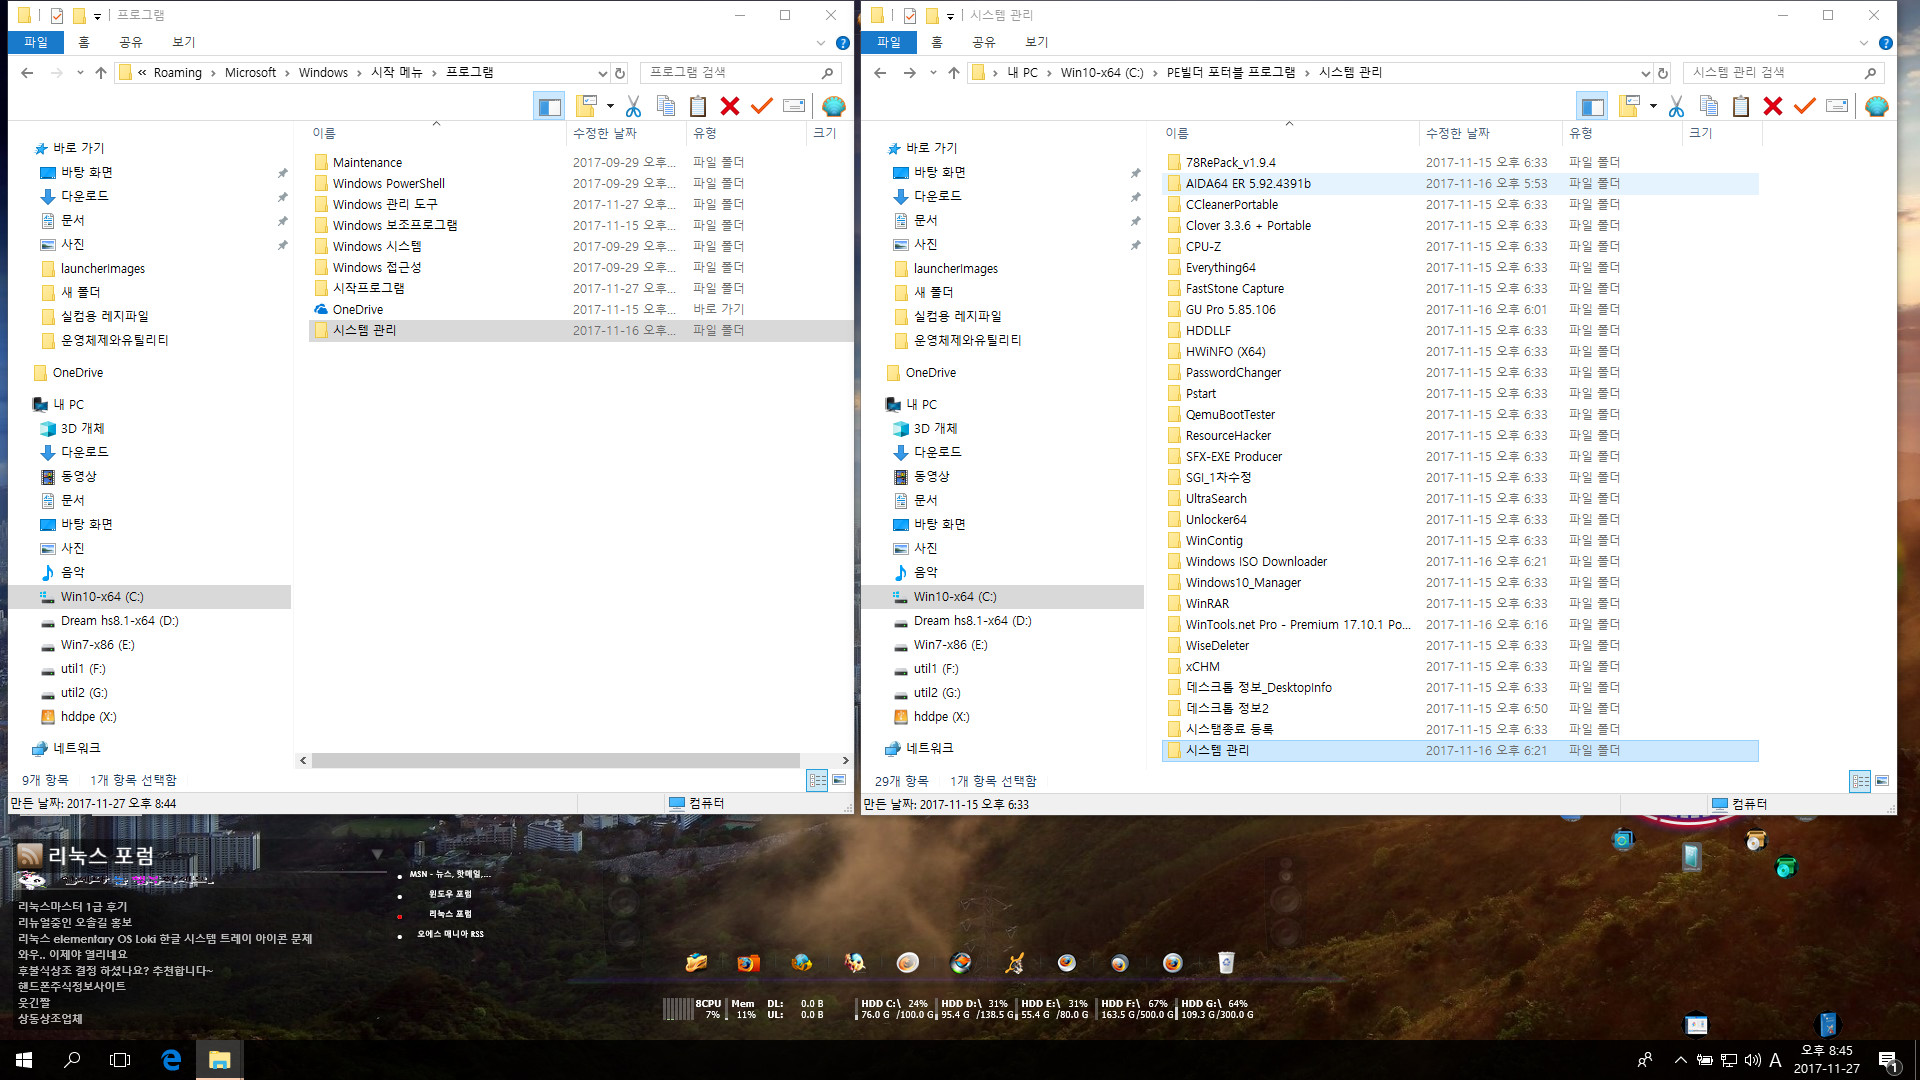The image size is (1920, 1080).
Task: Open 홈 tab in 프로그램 window
Action: tap(84, 42)
